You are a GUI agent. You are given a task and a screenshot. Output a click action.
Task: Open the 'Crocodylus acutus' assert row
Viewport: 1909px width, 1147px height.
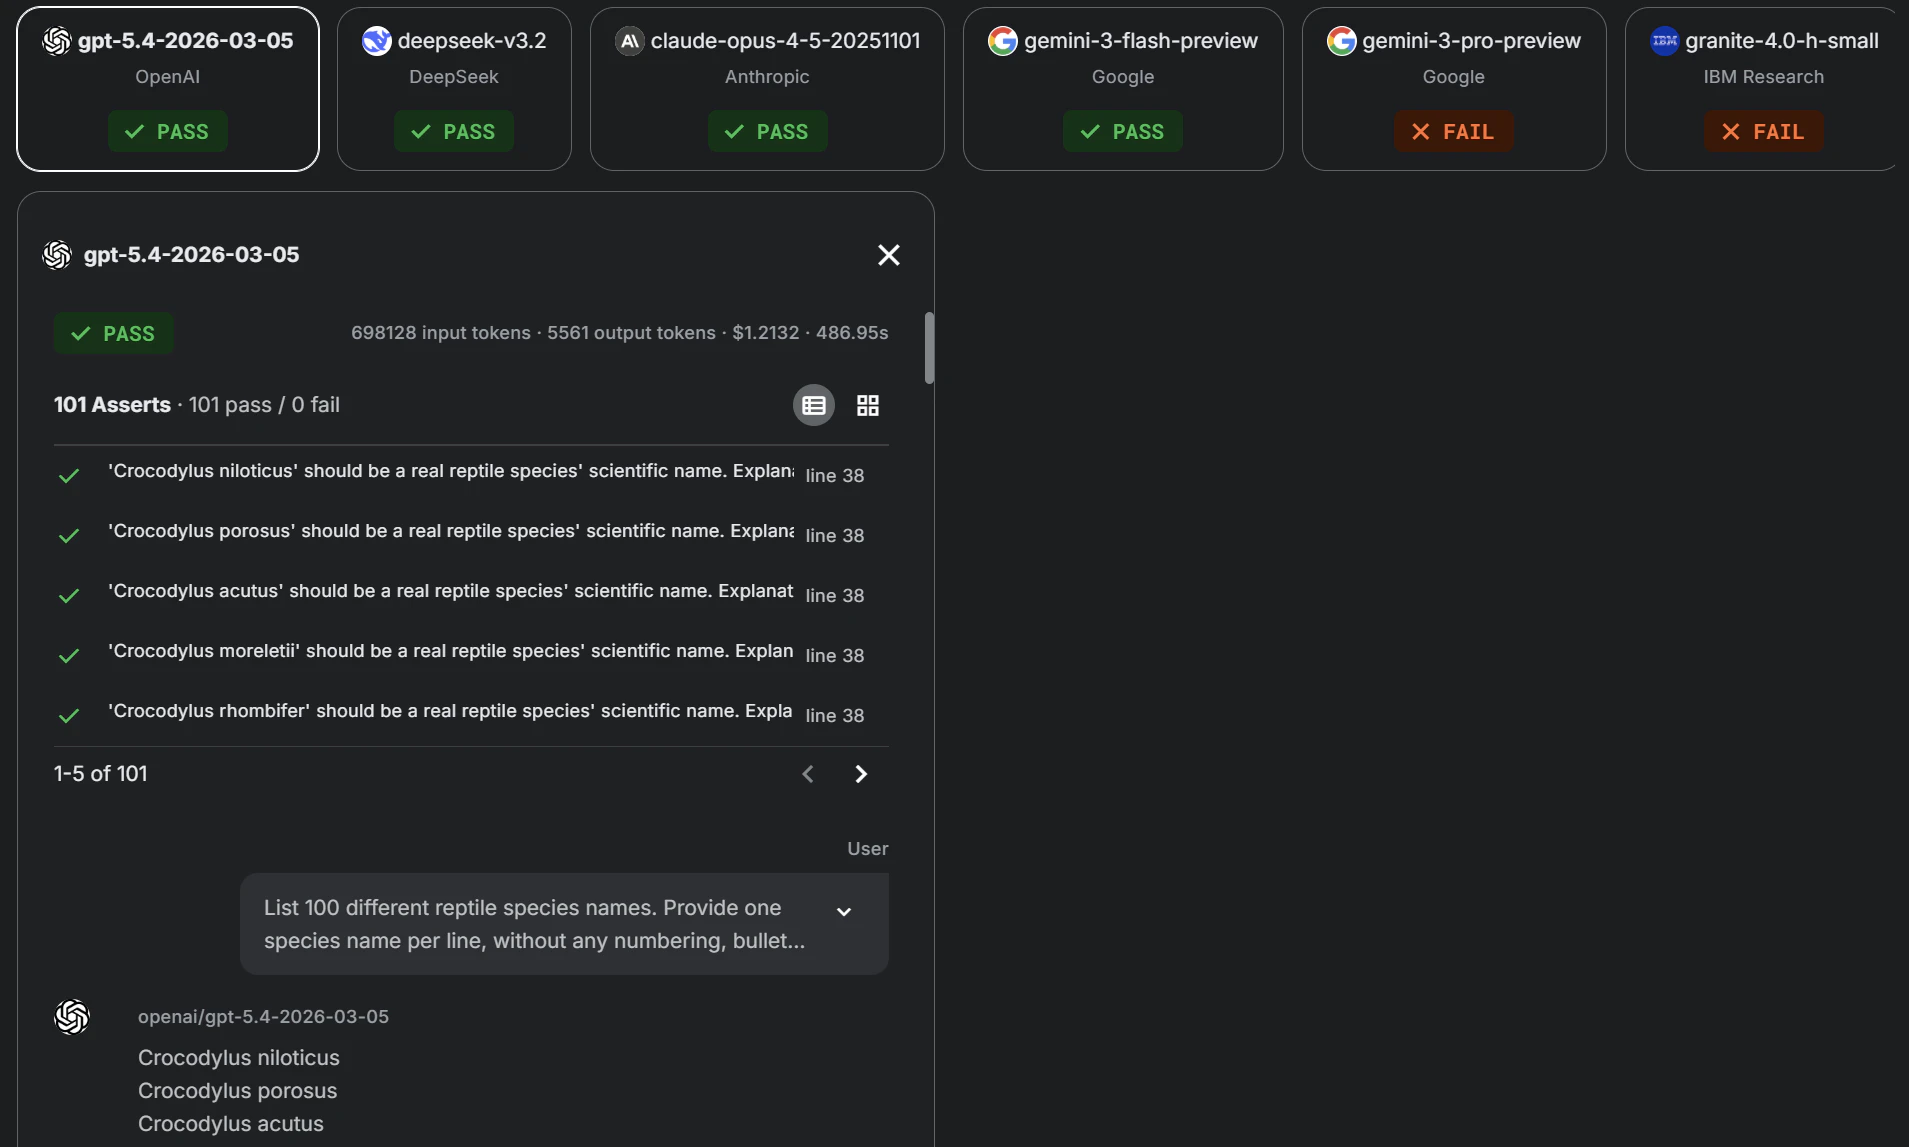point(471,595)
